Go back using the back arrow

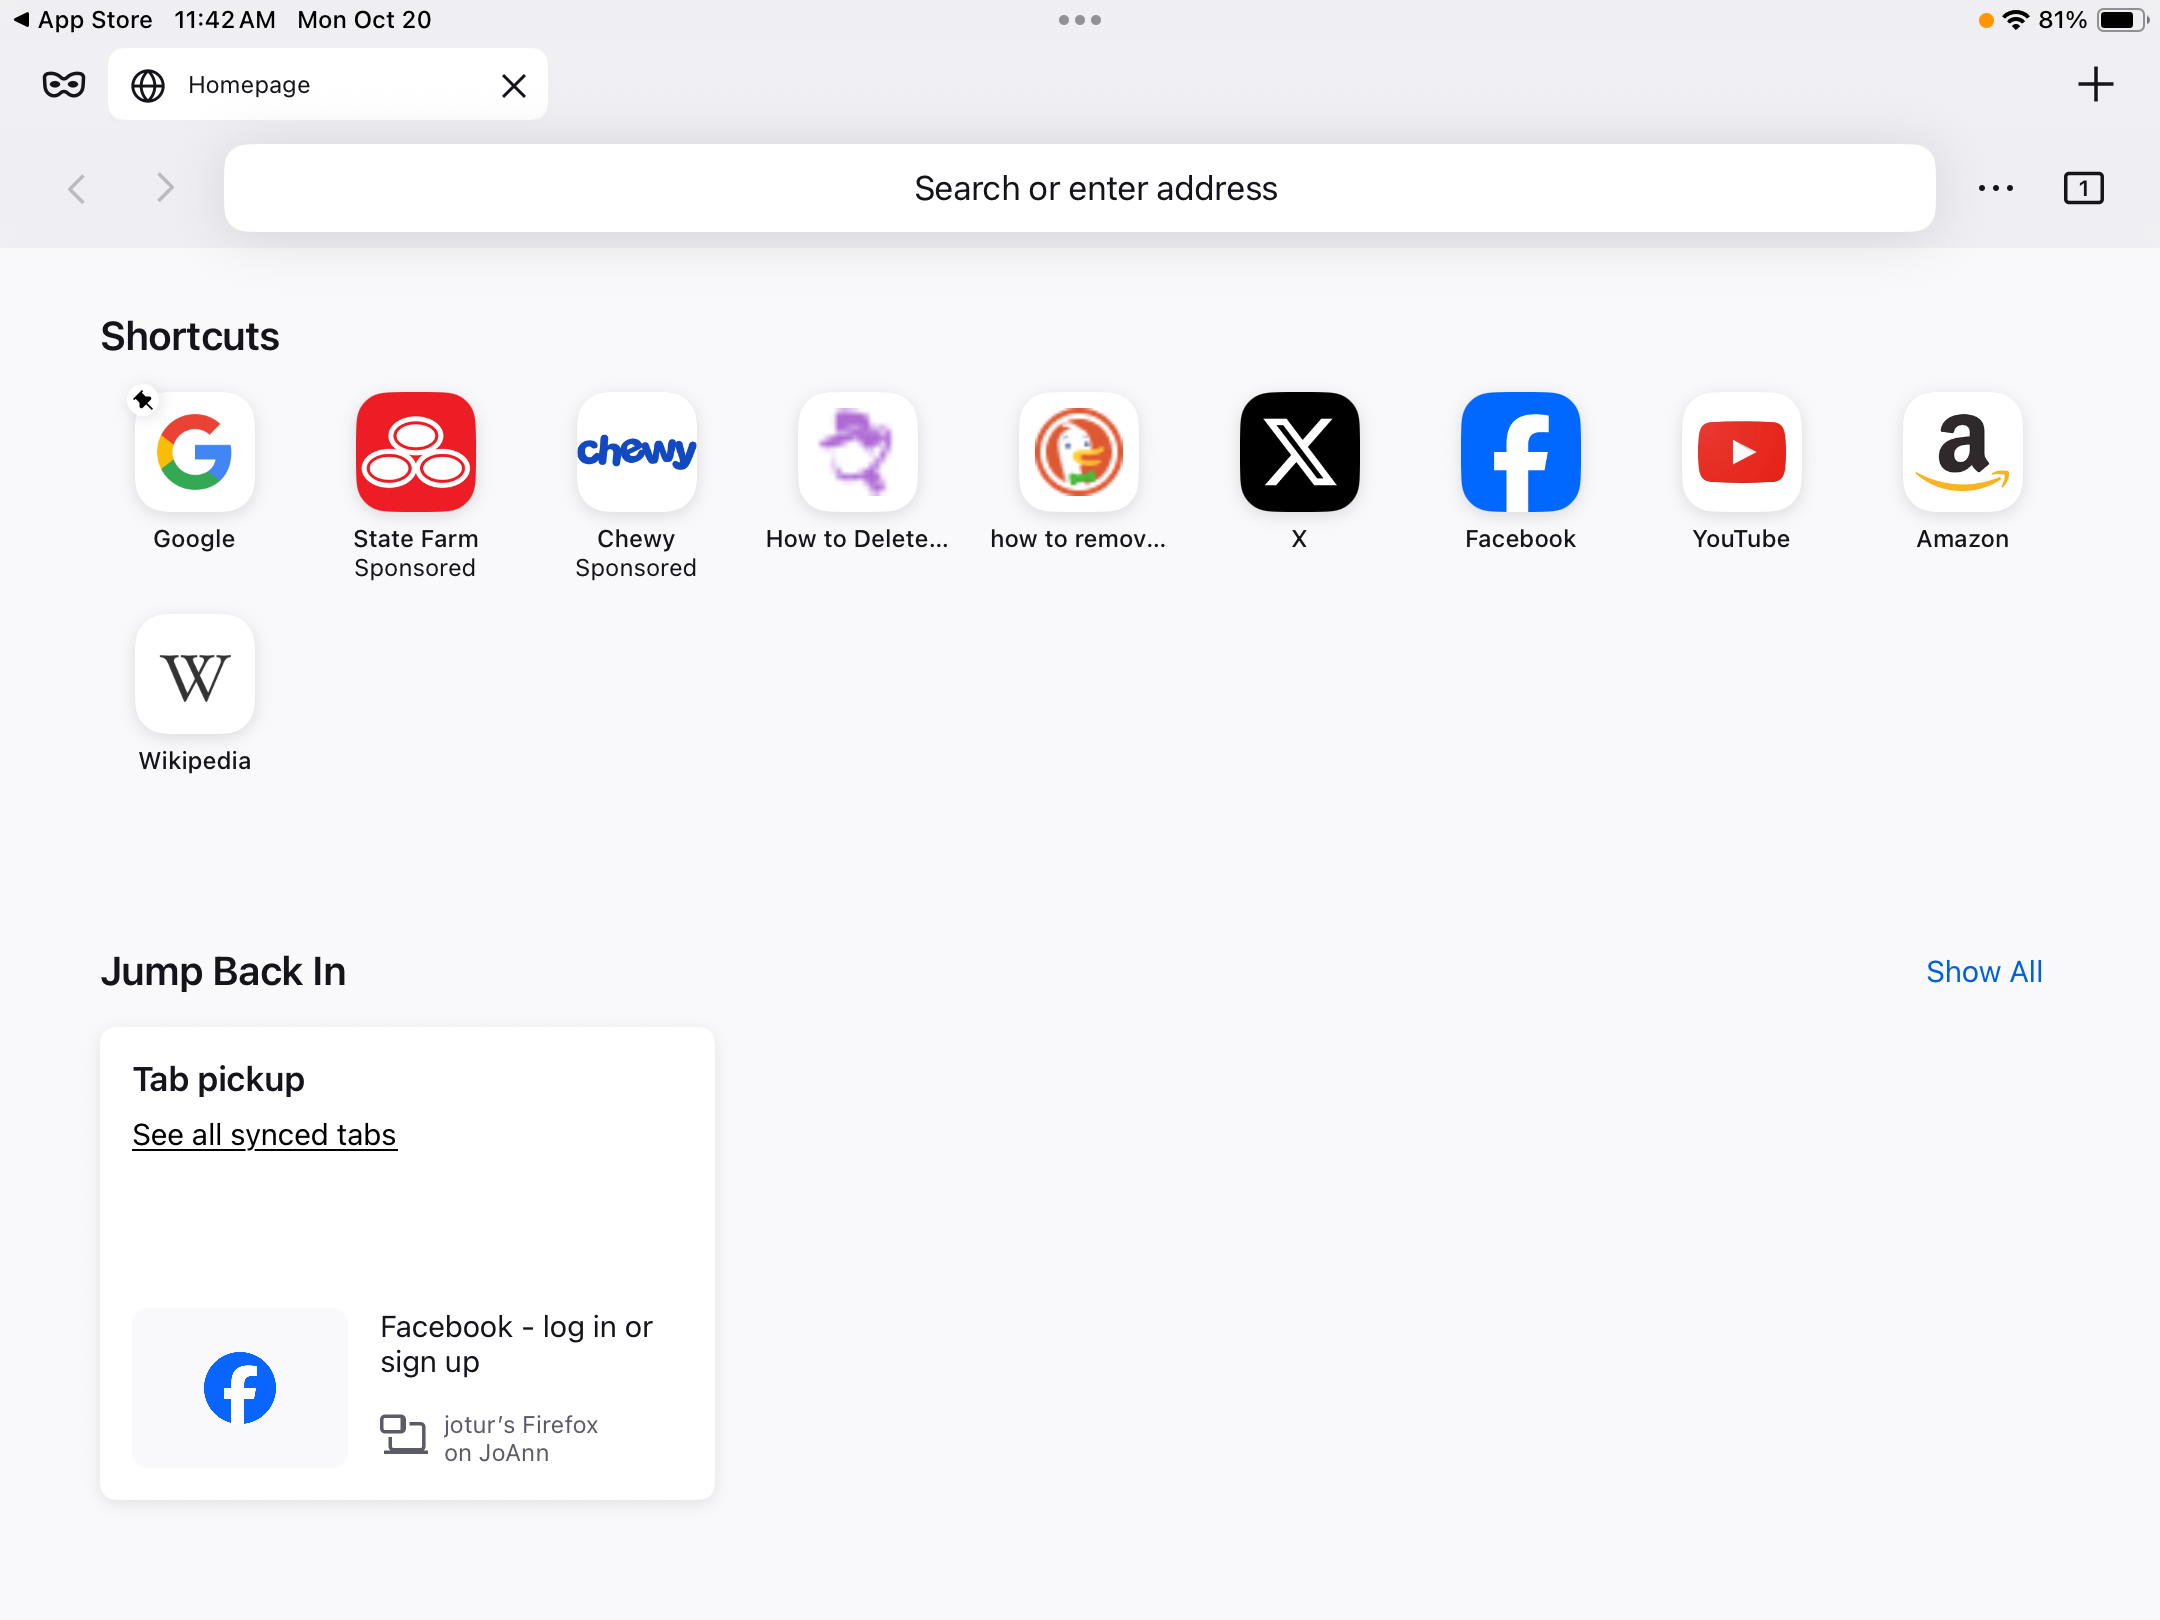[77, 188]
